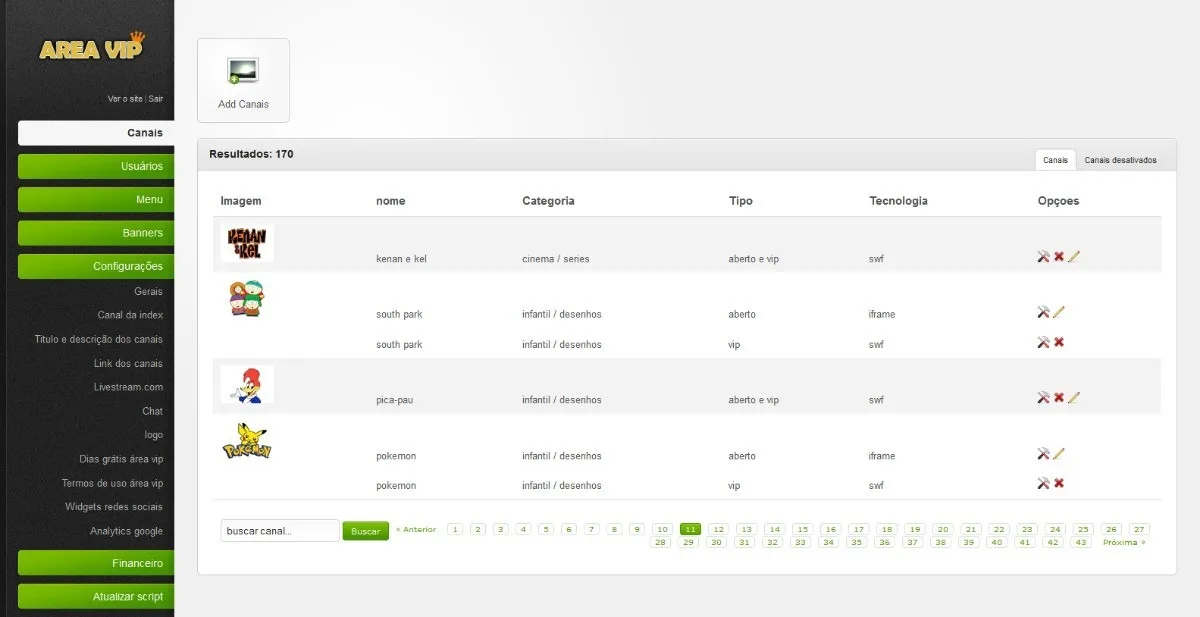Go to page 10 of results

[x=662, y=529]
